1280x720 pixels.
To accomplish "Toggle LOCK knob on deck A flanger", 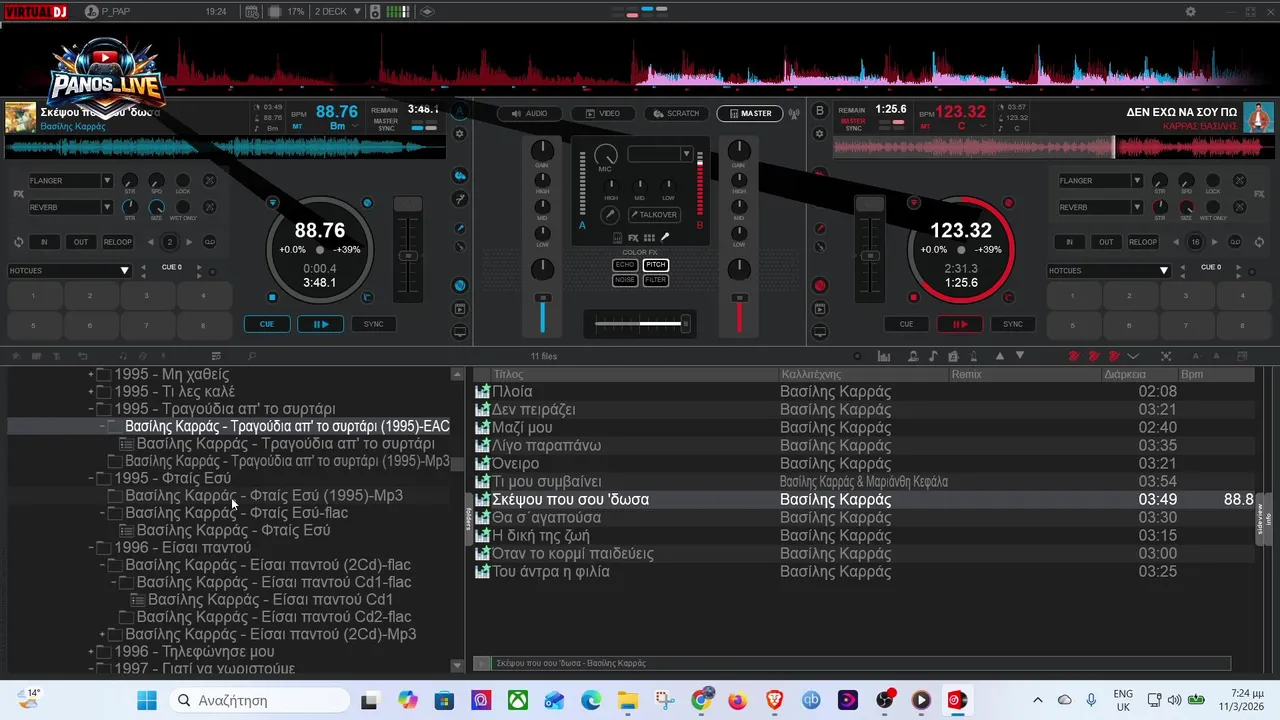I will pyautogui.click(x=183, y=181).
